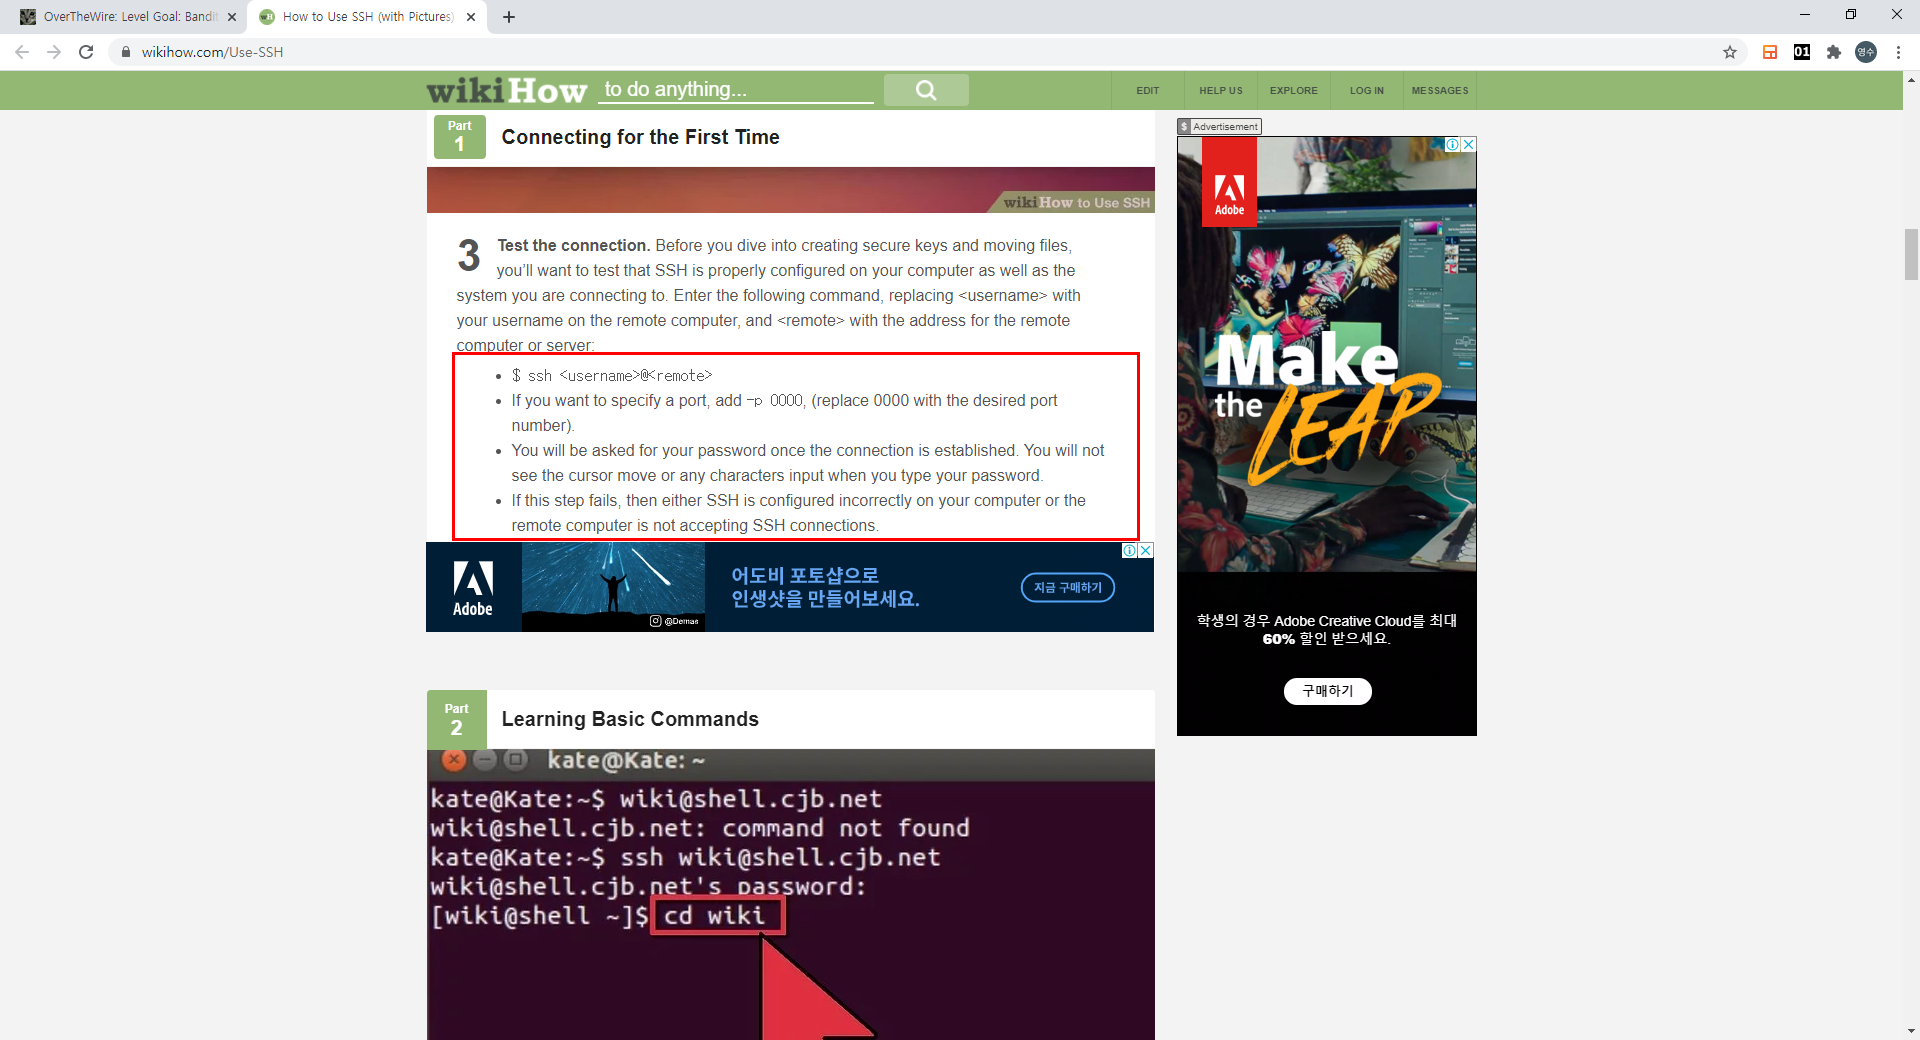Click the vertical scrollbar thumb
1920x1040 pixels.
[x=1911, y=255]
